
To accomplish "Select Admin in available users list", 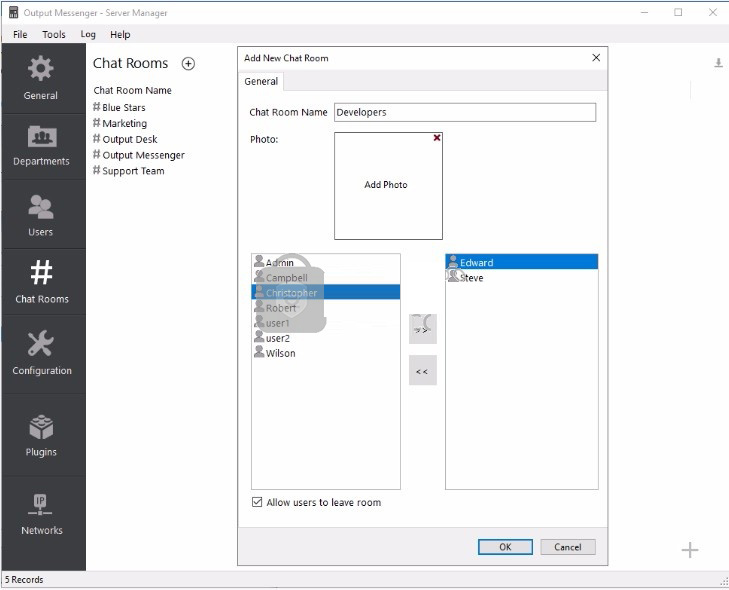I will (325, 262).
